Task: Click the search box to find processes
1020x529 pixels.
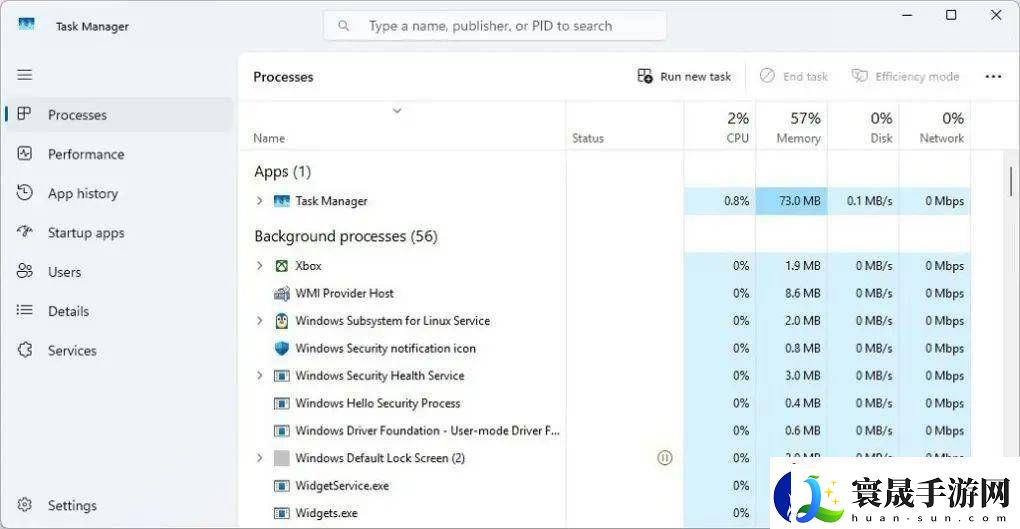Action: (495, 26)
